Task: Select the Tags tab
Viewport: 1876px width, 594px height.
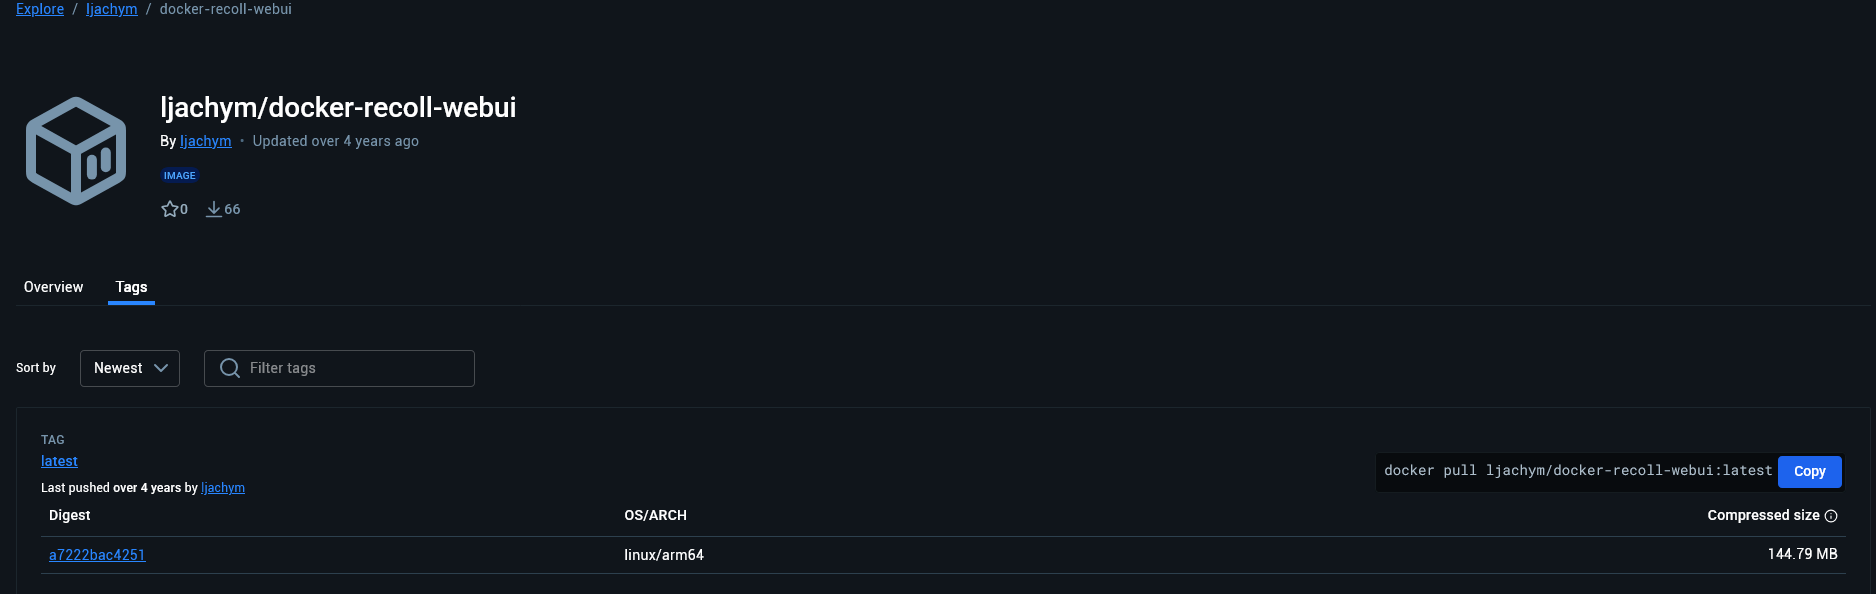Action: coord(131,287)
